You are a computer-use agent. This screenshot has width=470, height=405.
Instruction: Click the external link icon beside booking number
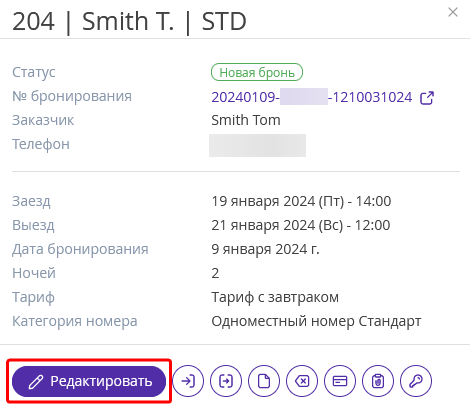(x=427, y=98)
